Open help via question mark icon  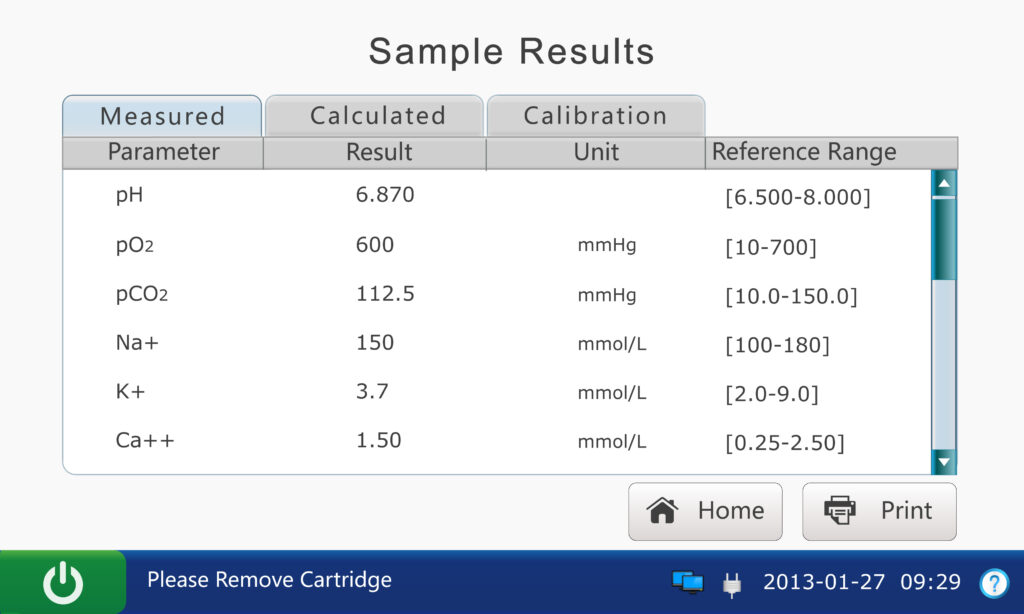click(994, 583)
